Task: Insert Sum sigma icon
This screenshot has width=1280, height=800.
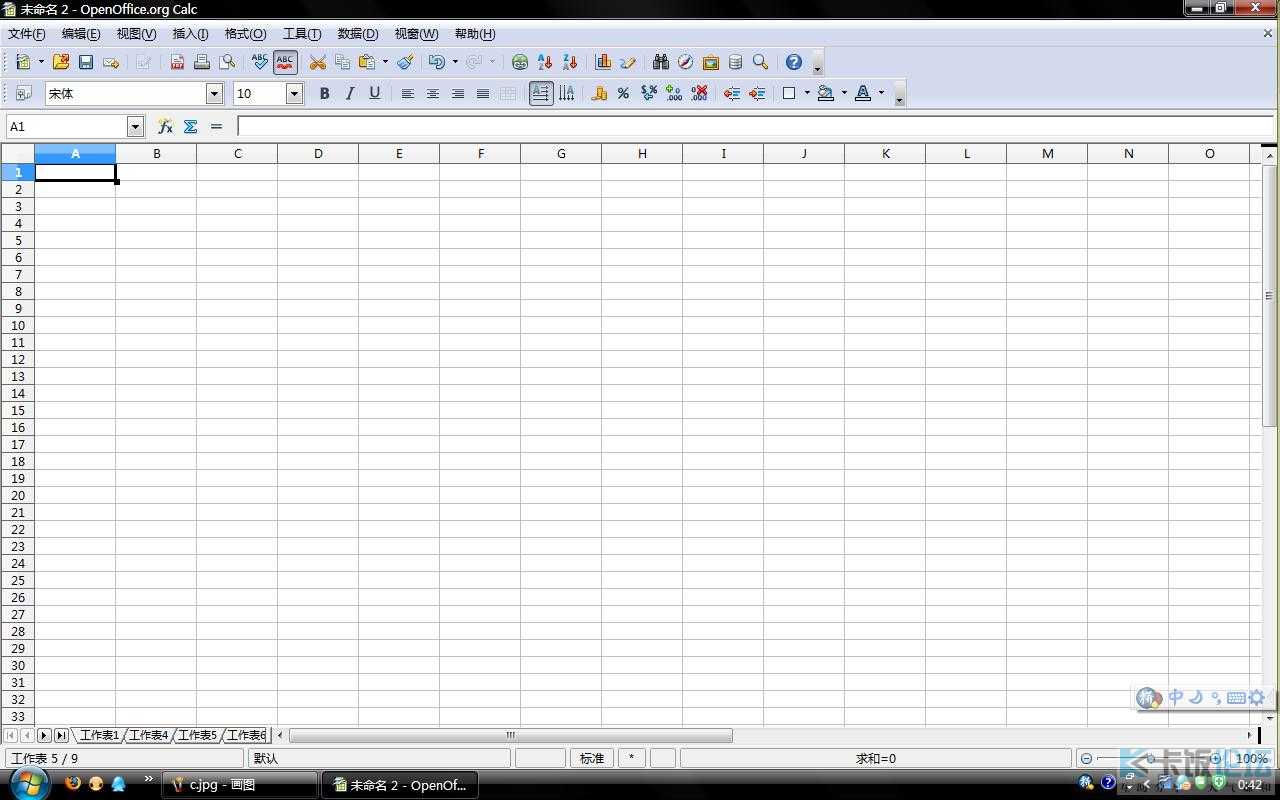Action: [x=190, y=126]
